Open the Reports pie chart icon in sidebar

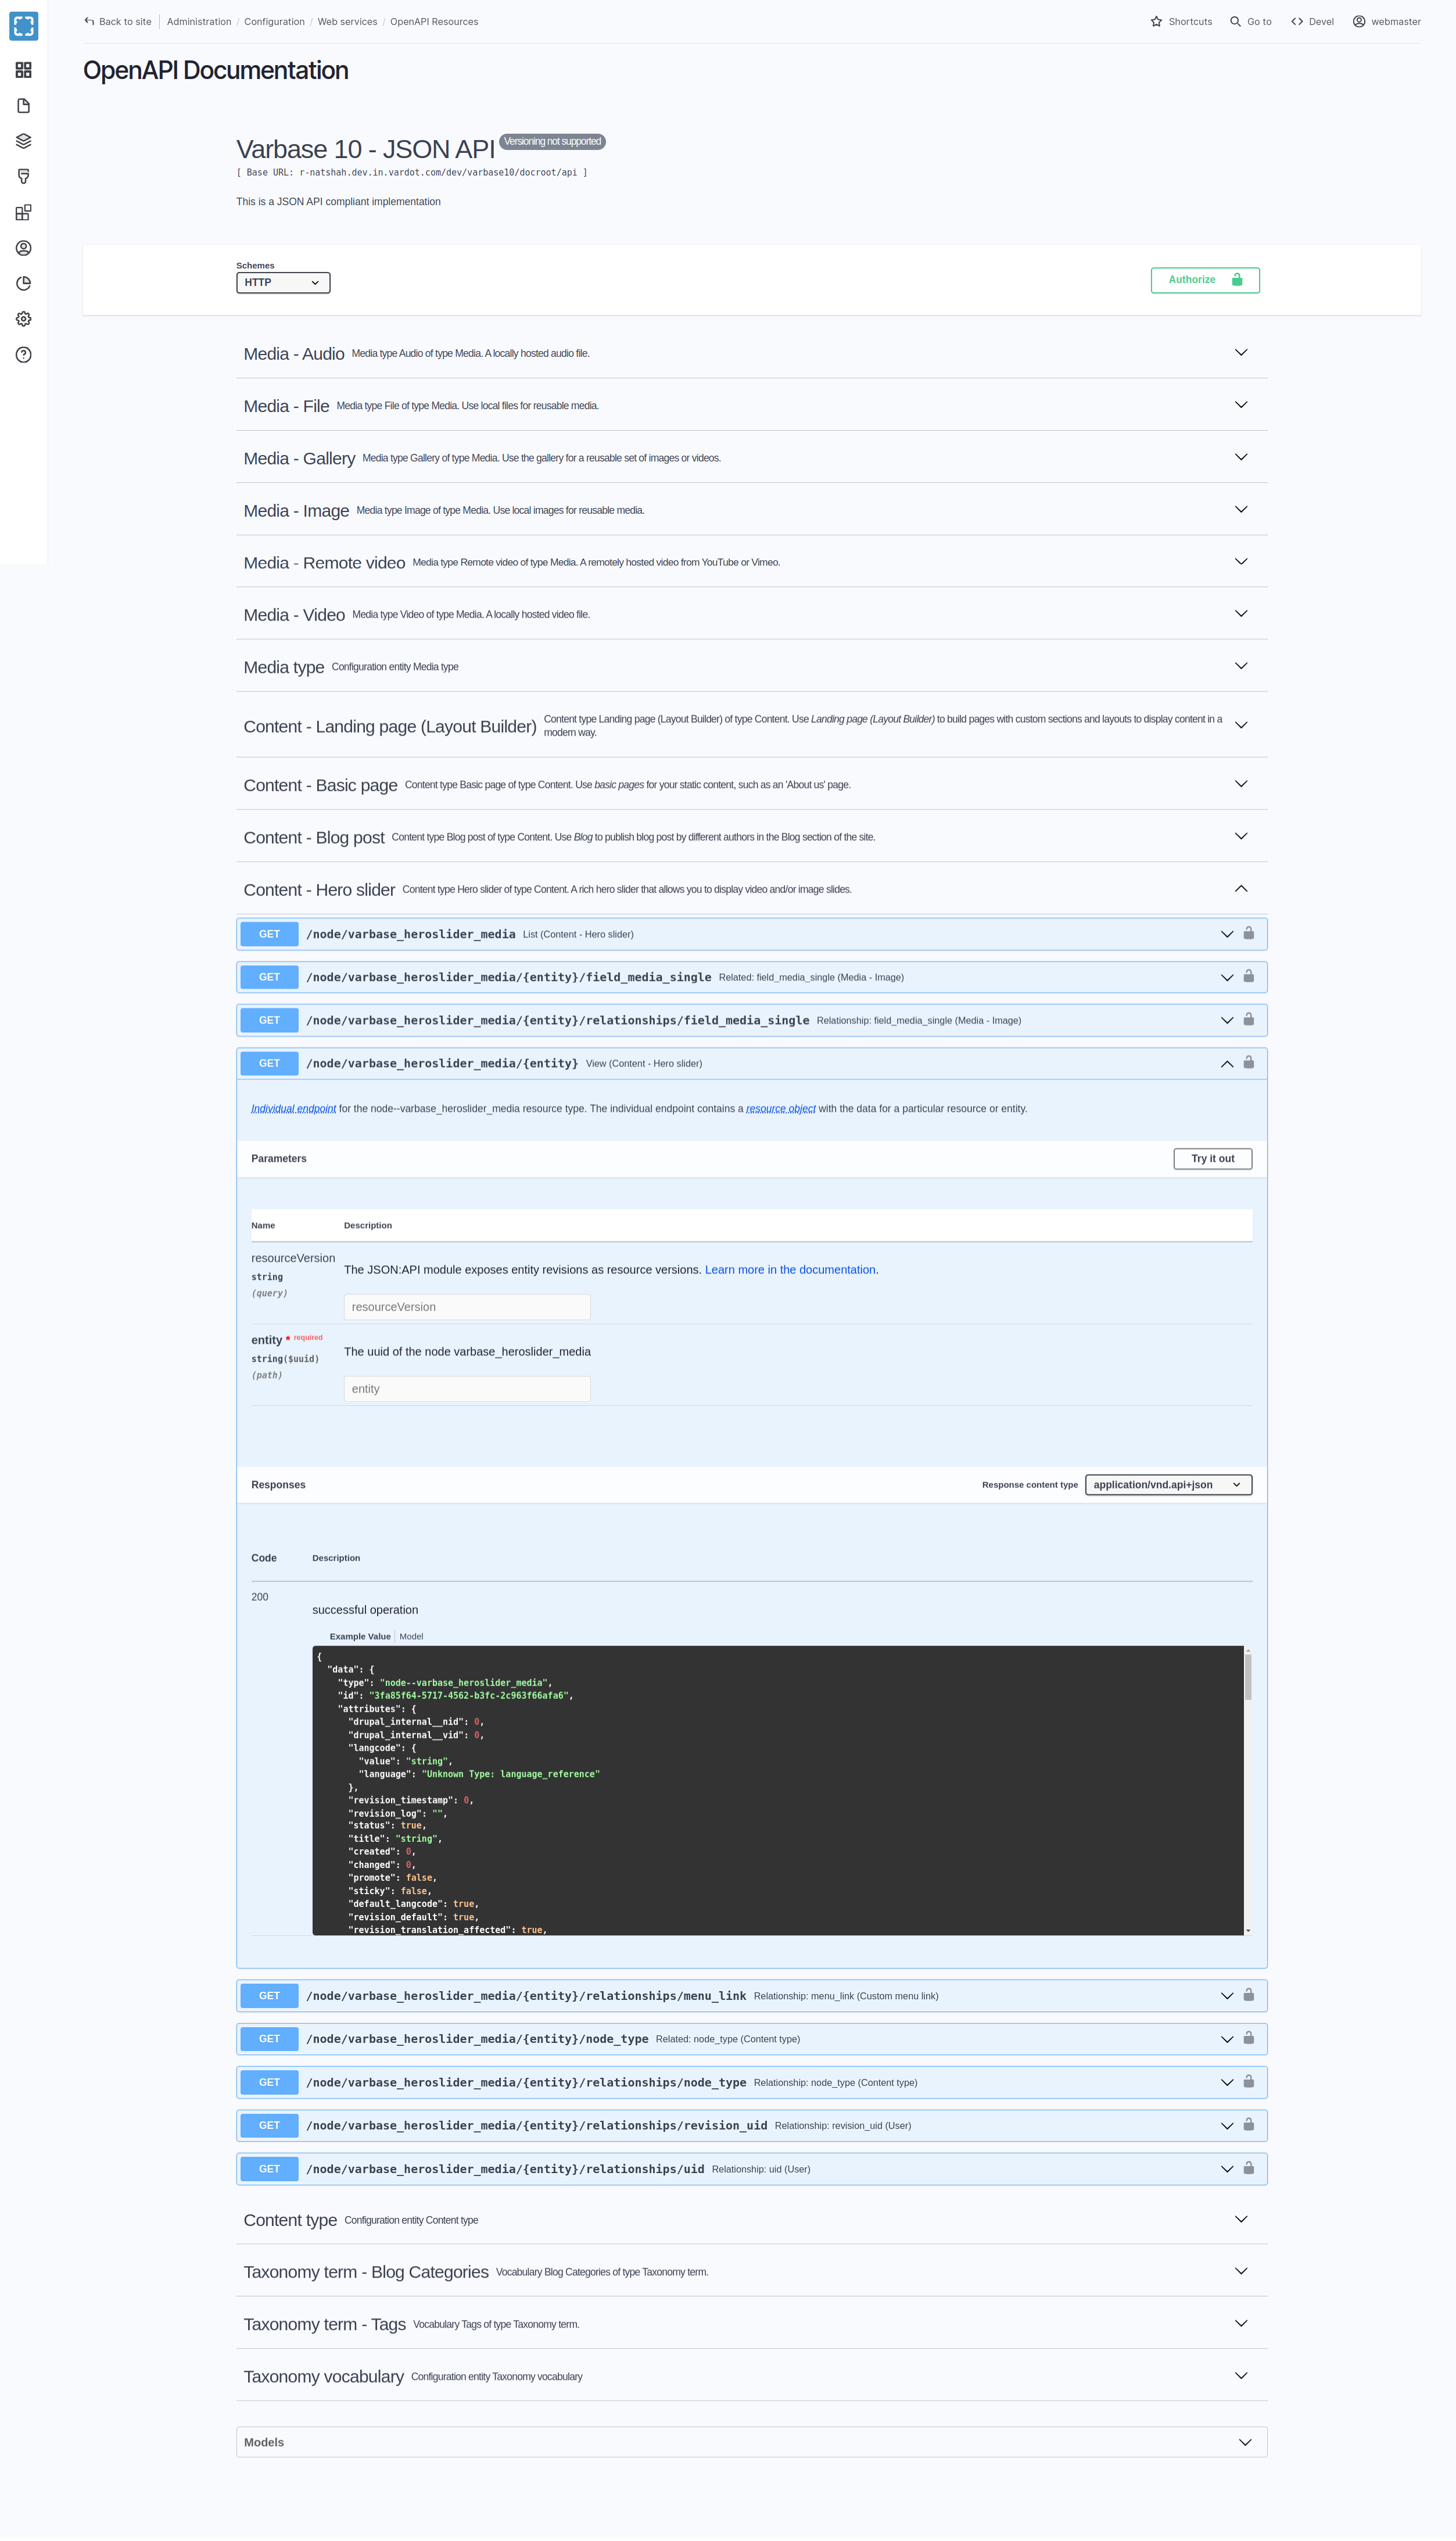tap(24, 283)
